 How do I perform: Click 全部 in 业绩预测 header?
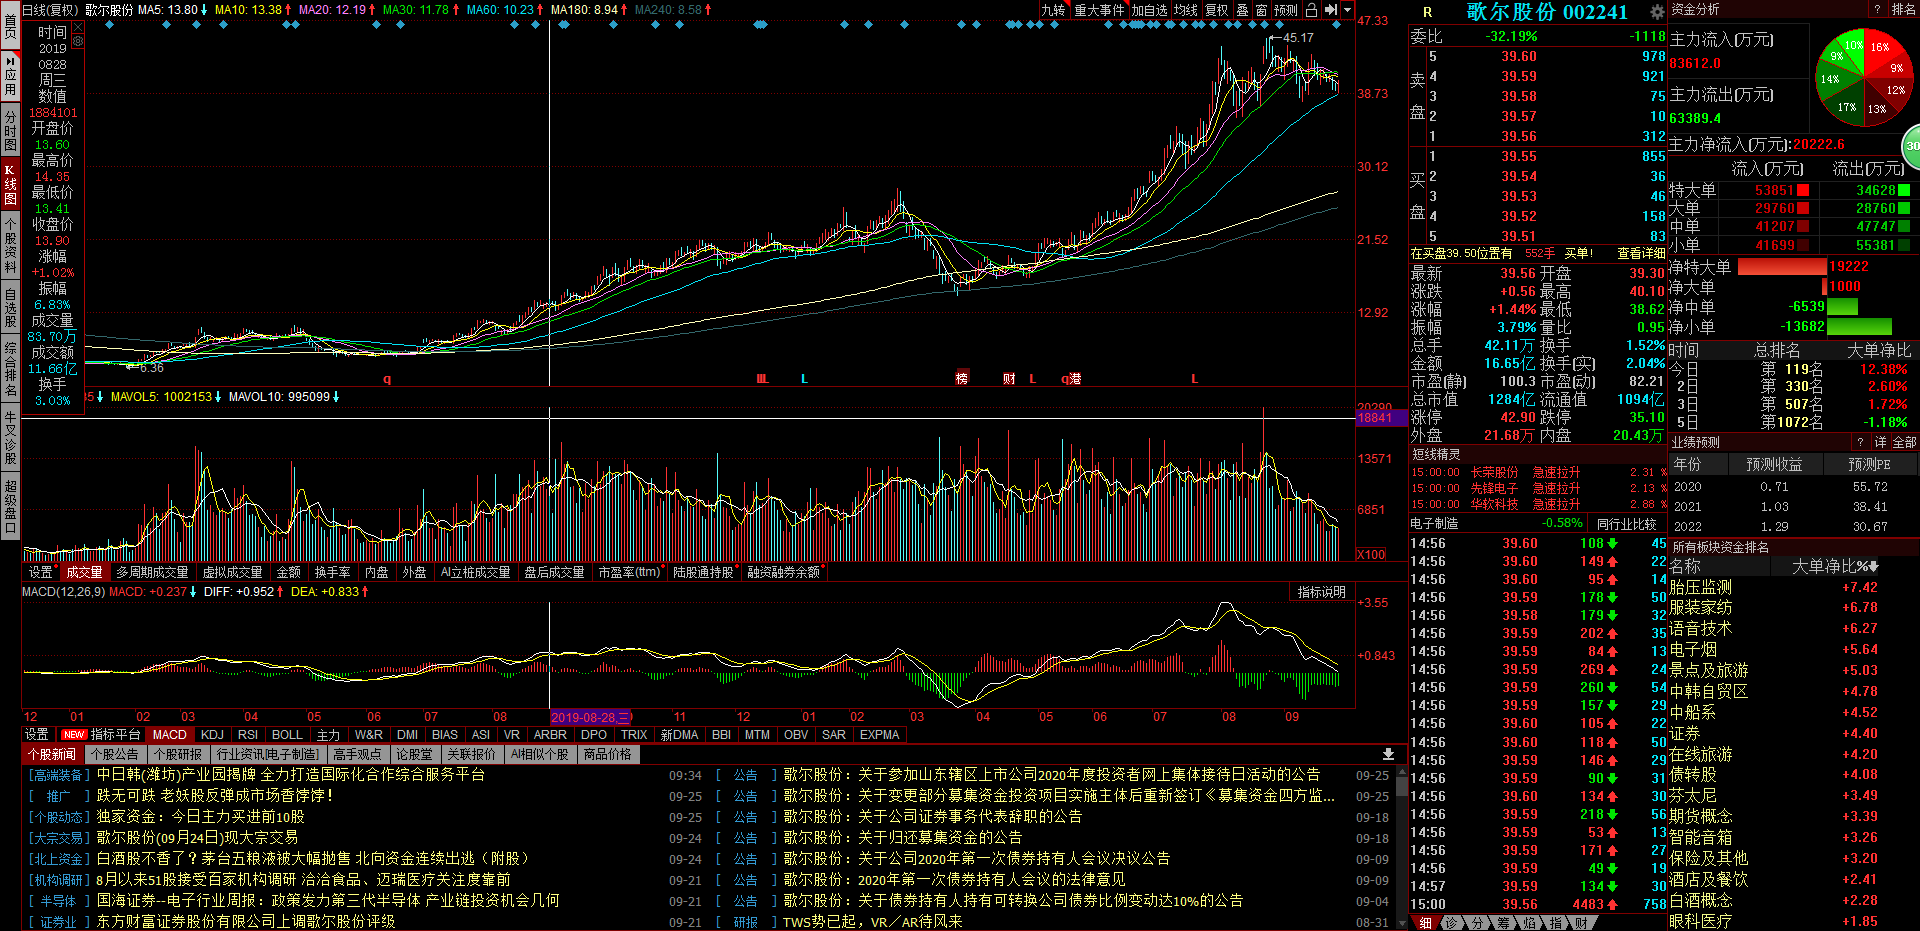tap(1904, 442)
